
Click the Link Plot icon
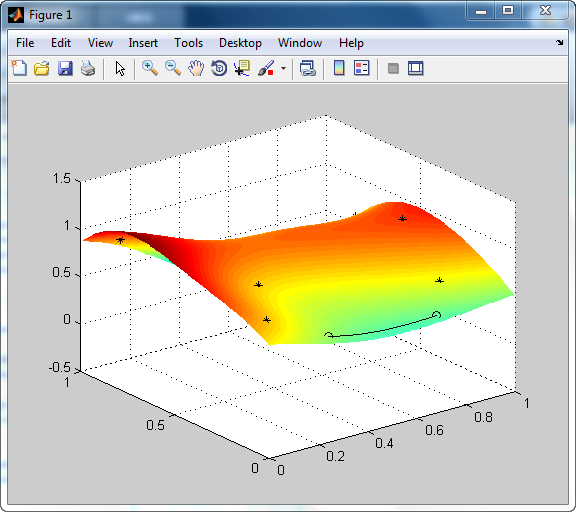(307, 68)
